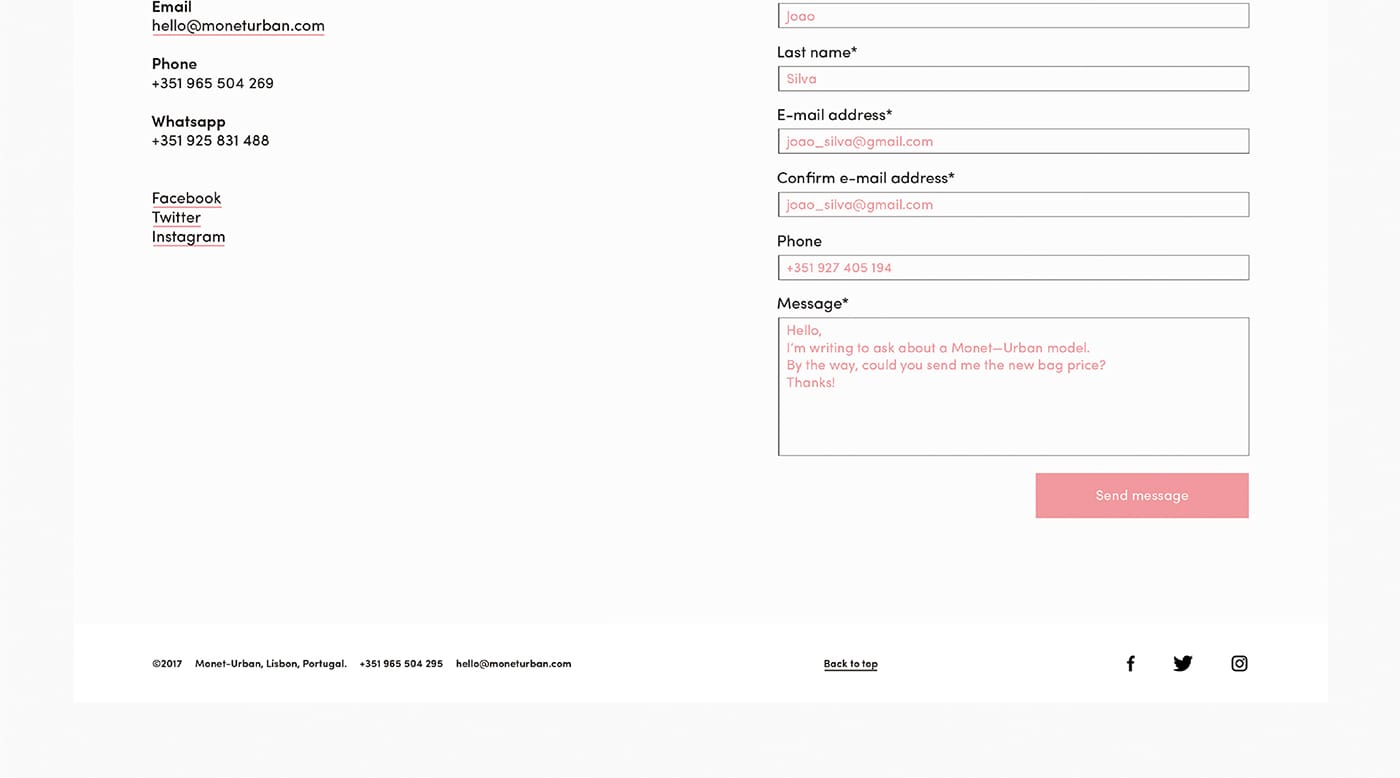This screenshot has width=1400, height=778.
Task: Click the footer email hello@moneturban.com
Action: point(513,663)
